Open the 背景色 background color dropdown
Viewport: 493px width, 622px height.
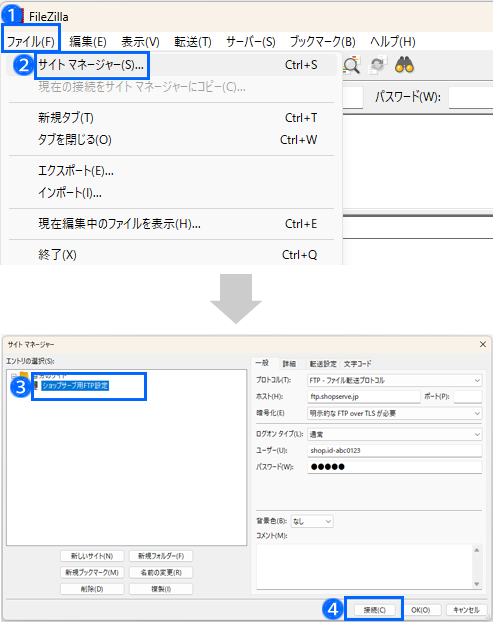312,521
